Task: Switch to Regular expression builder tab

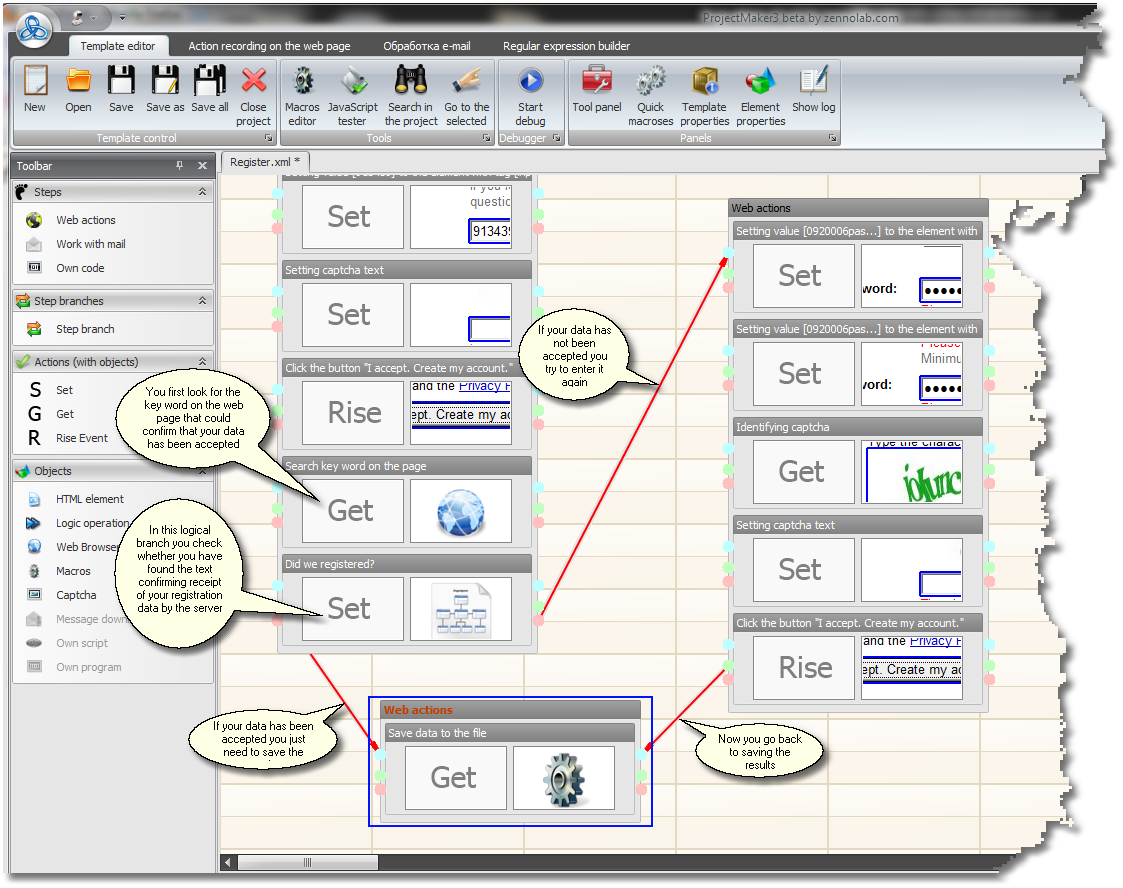Action: 566,46
